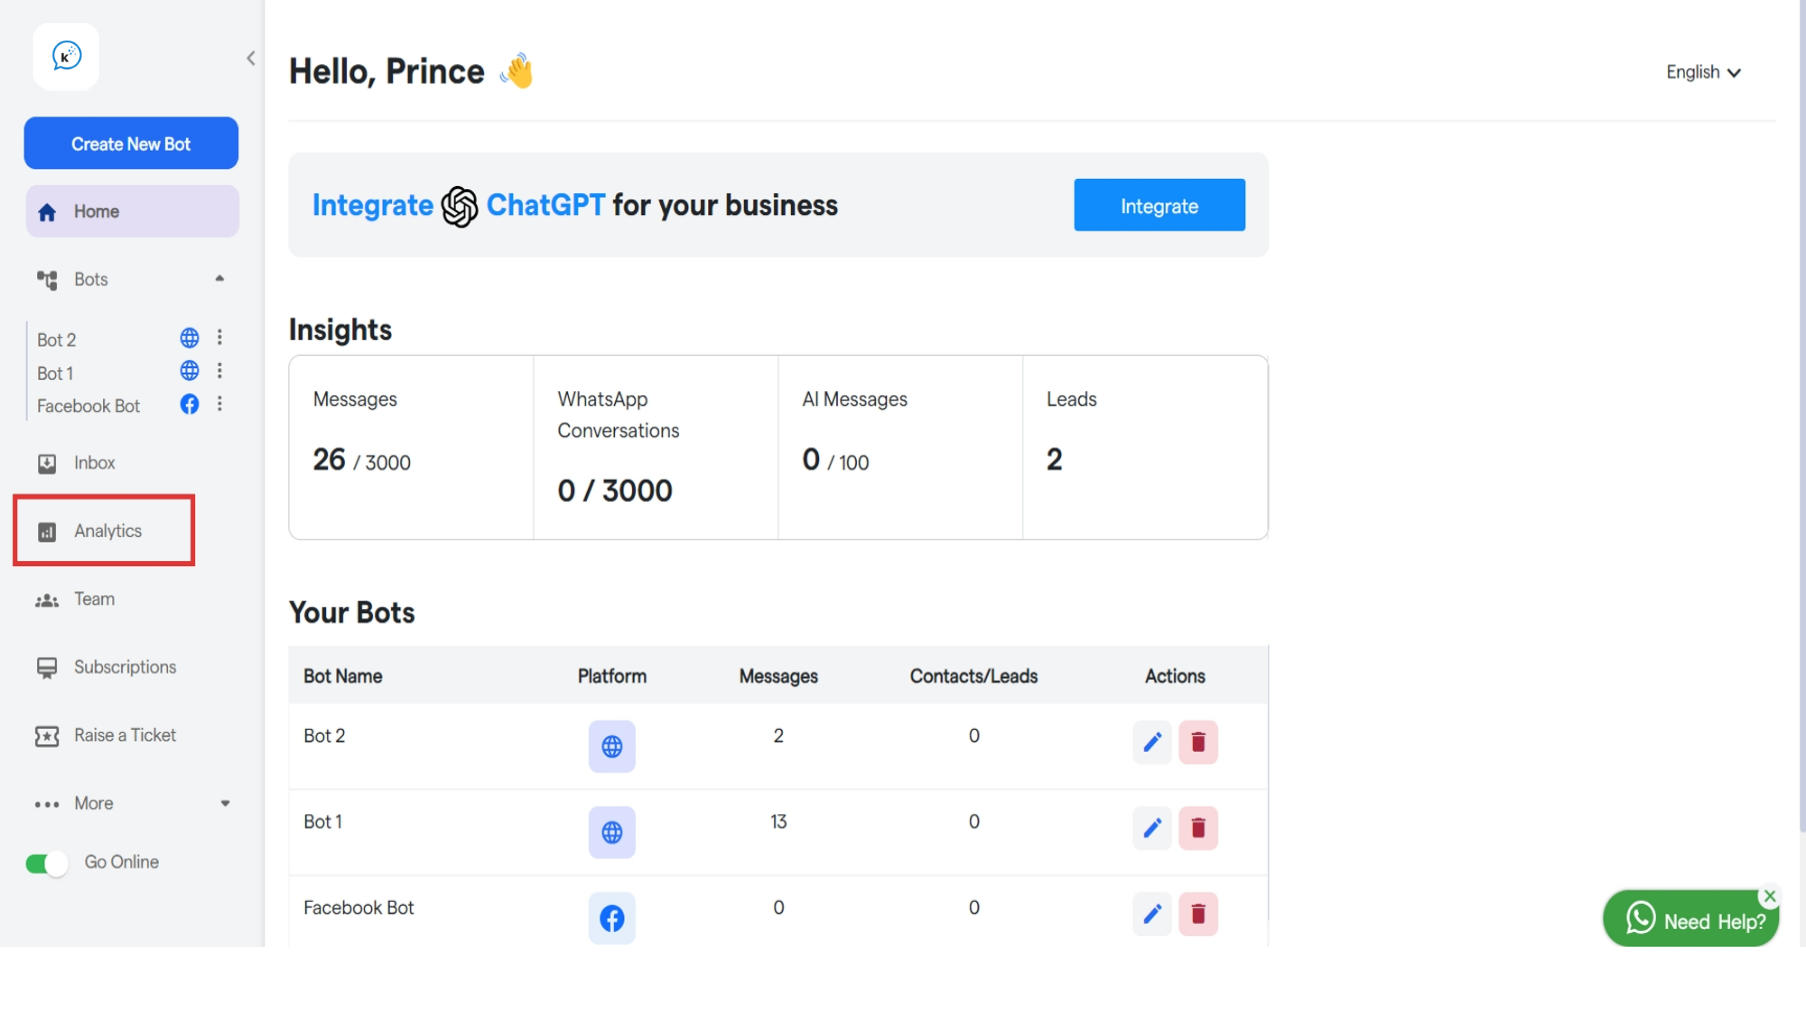Click the edit pencil for Bot 2
This screenshot has height=1020, width=1806.
point(1152,742)
